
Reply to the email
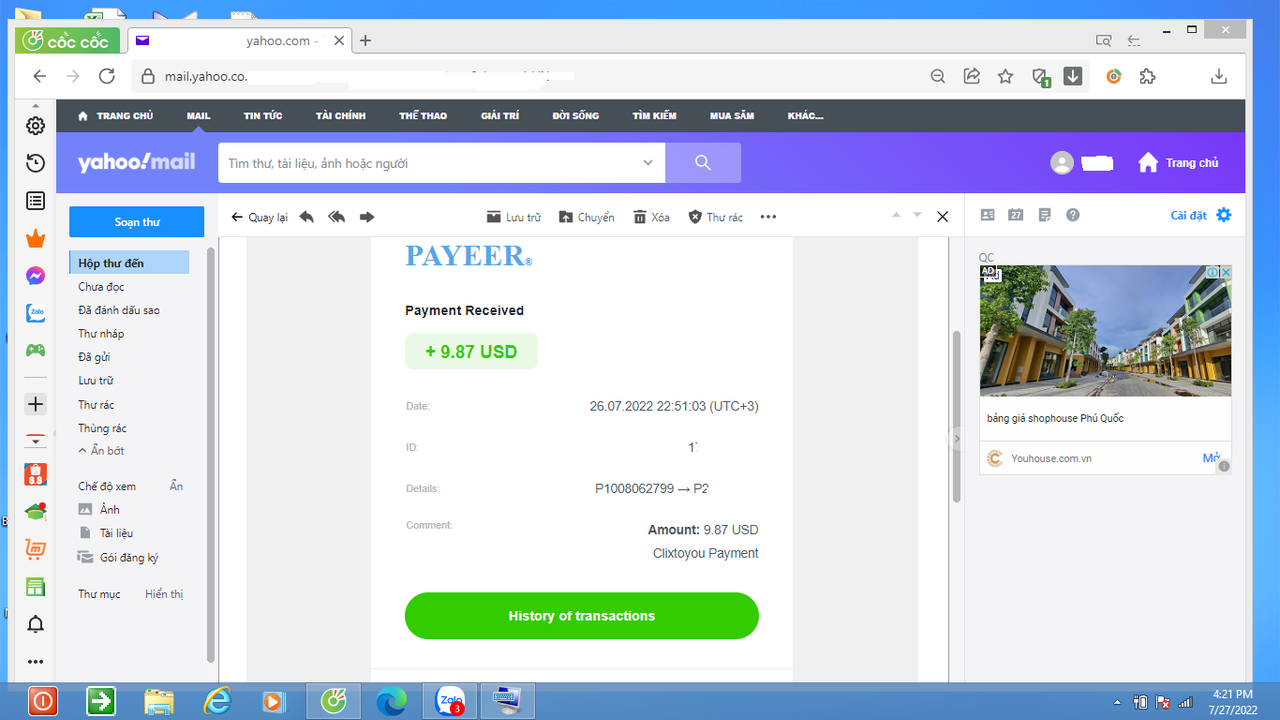[307, 217]
